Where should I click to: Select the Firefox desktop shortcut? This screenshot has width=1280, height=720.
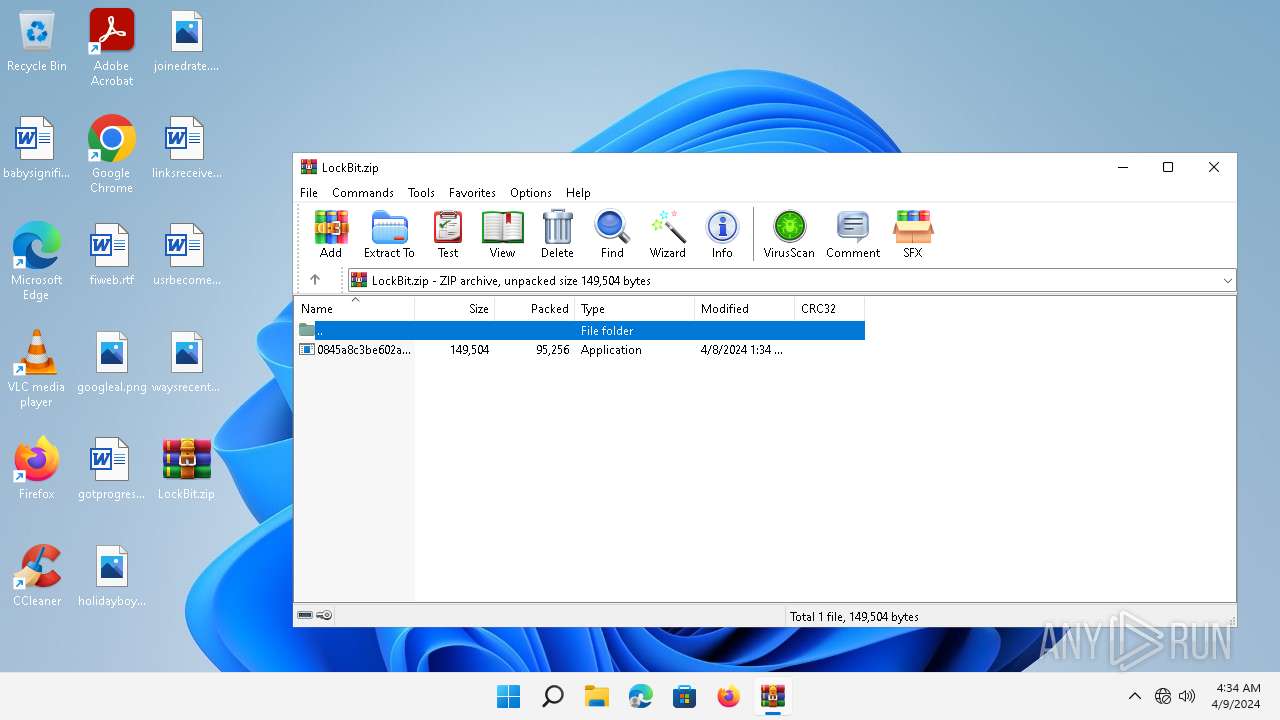coord(37,468)
